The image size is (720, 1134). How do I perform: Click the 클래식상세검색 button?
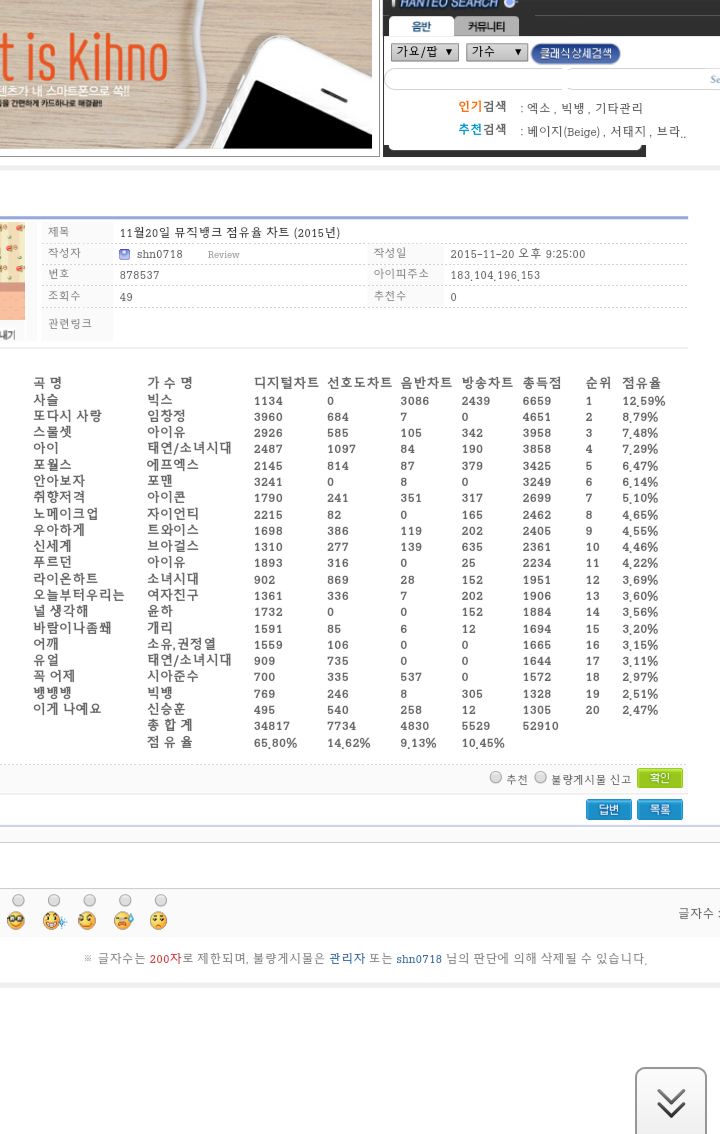[576, 54]
